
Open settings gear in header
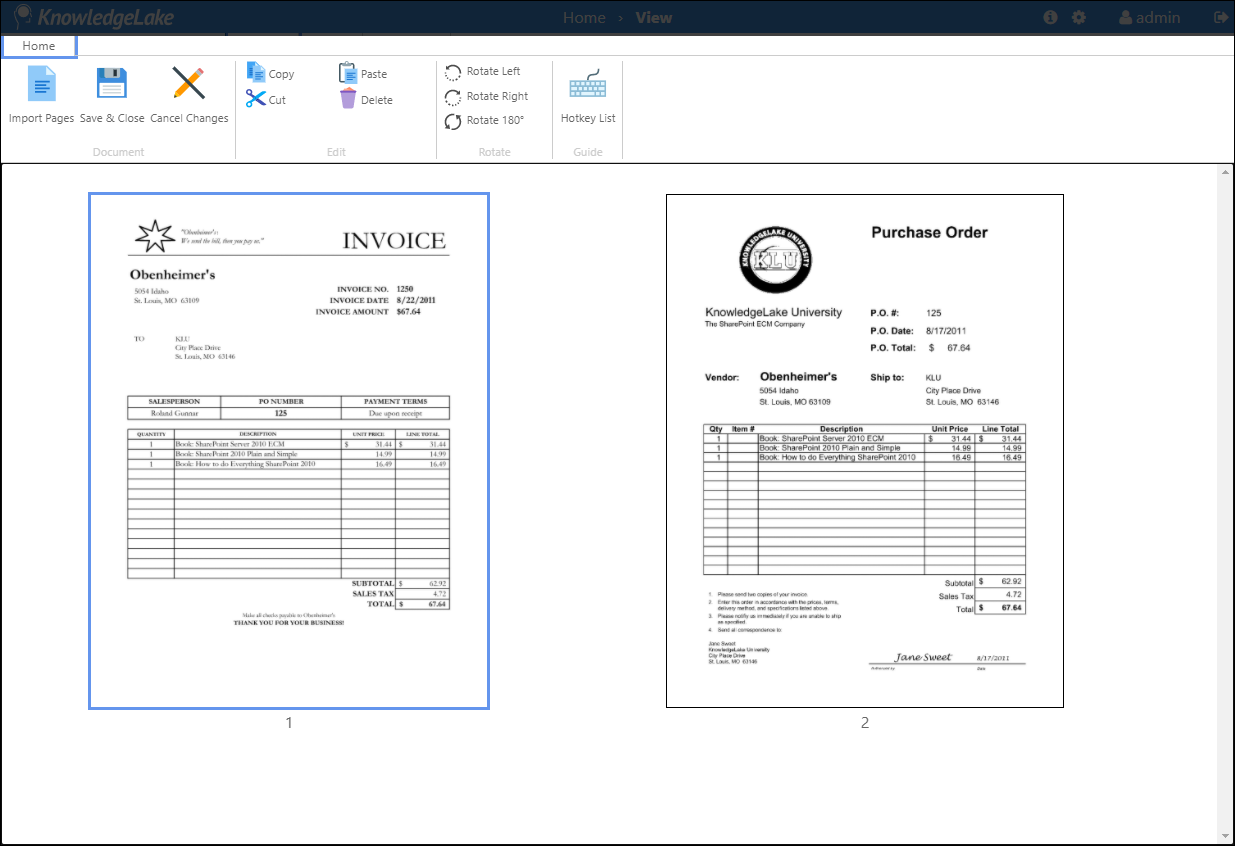[1078, 17]
